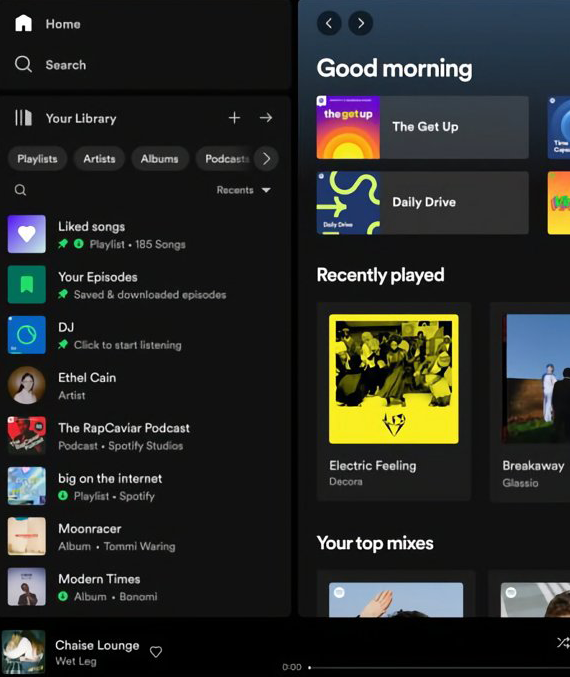Screen dimensions: 570x677
Task: Filter library by Albums chip
Action: coord(160,159)
